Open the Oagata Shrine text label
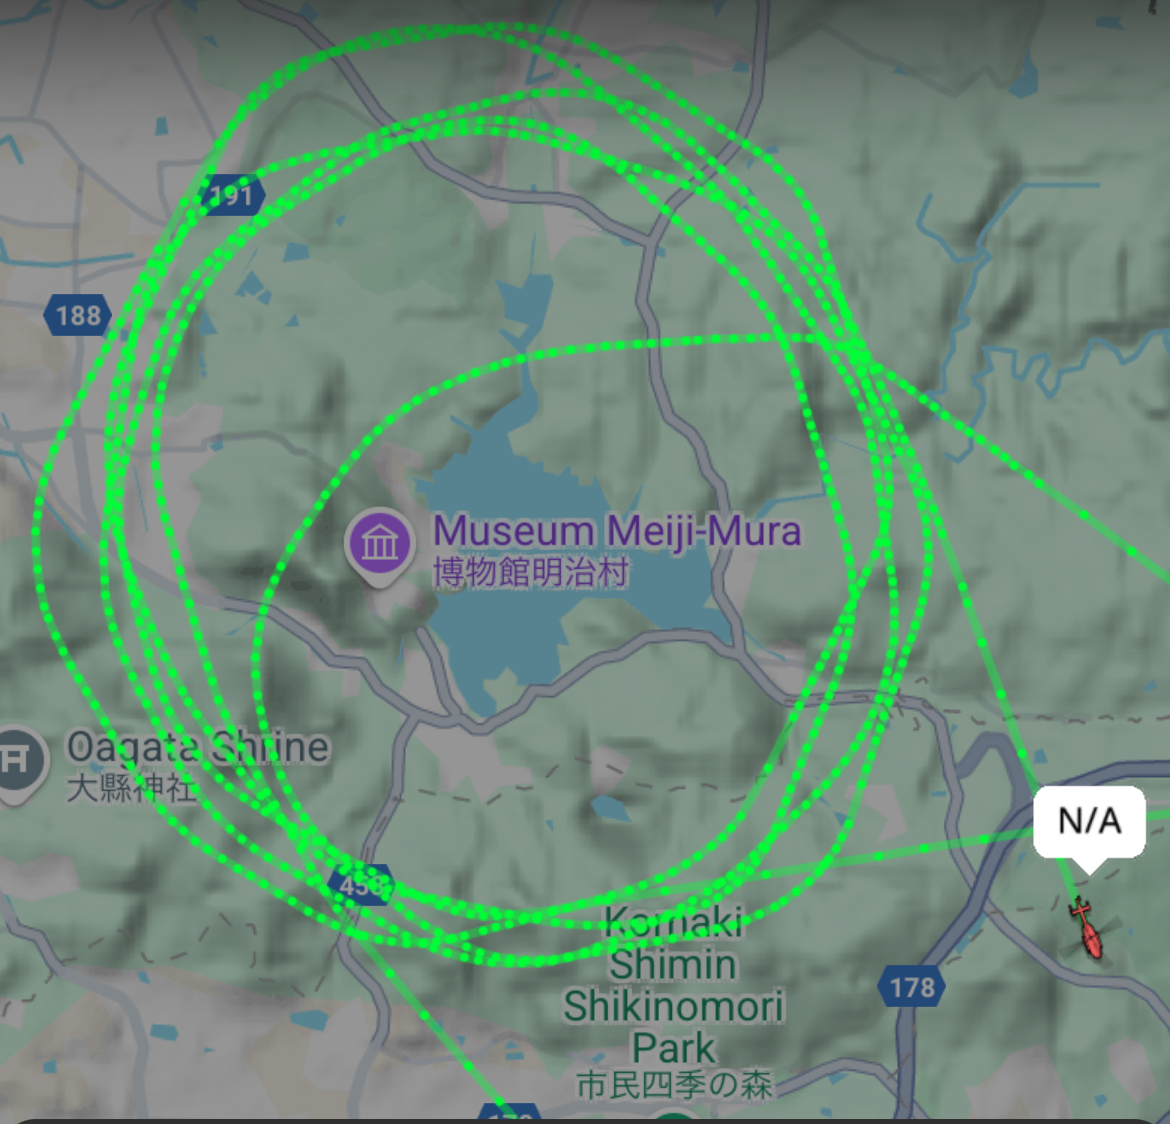The height and width of the screenshot is (1124, 1170). (198, 747)
